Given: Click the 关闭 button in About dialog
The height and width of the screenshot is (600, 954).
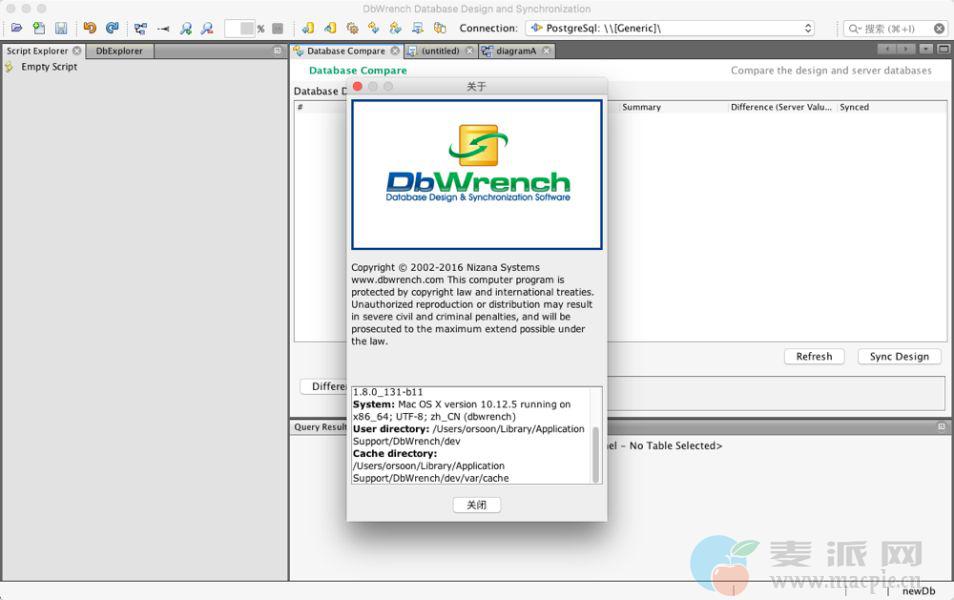Looking at the screenshot, I should coord(476,505).
